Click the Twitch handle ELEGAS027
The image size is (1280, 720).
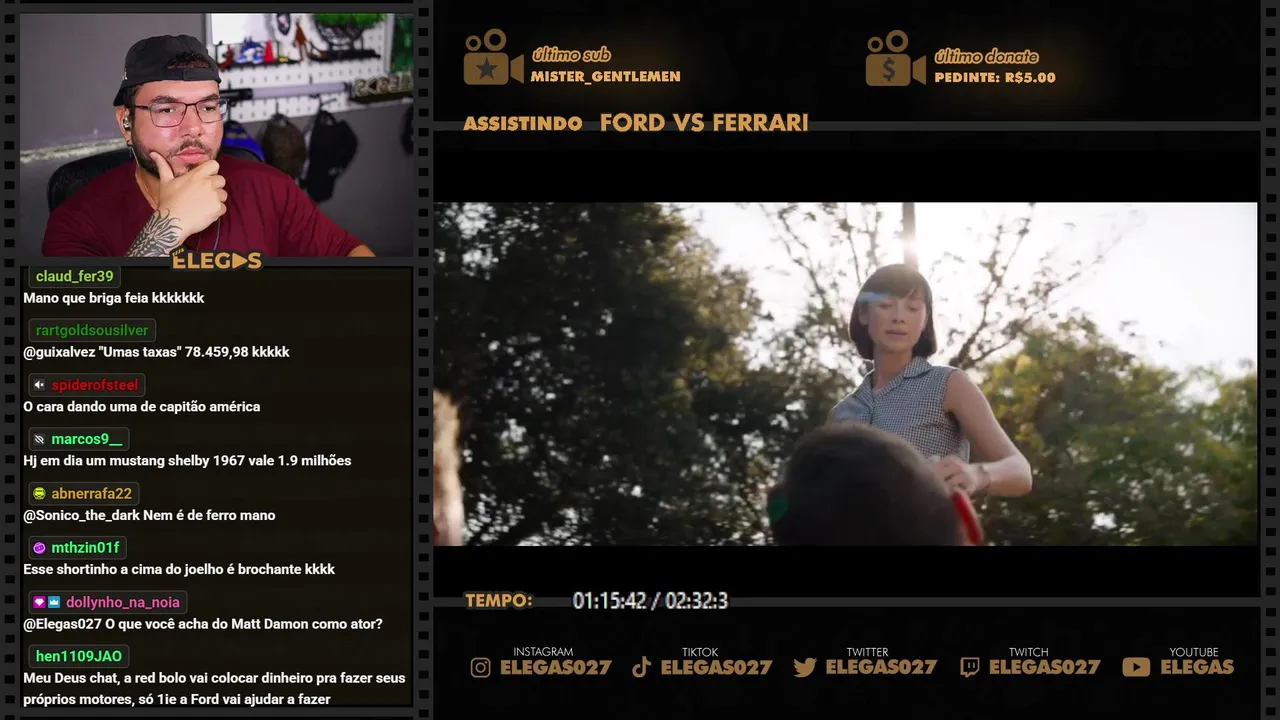click(x=1045, y=667)
